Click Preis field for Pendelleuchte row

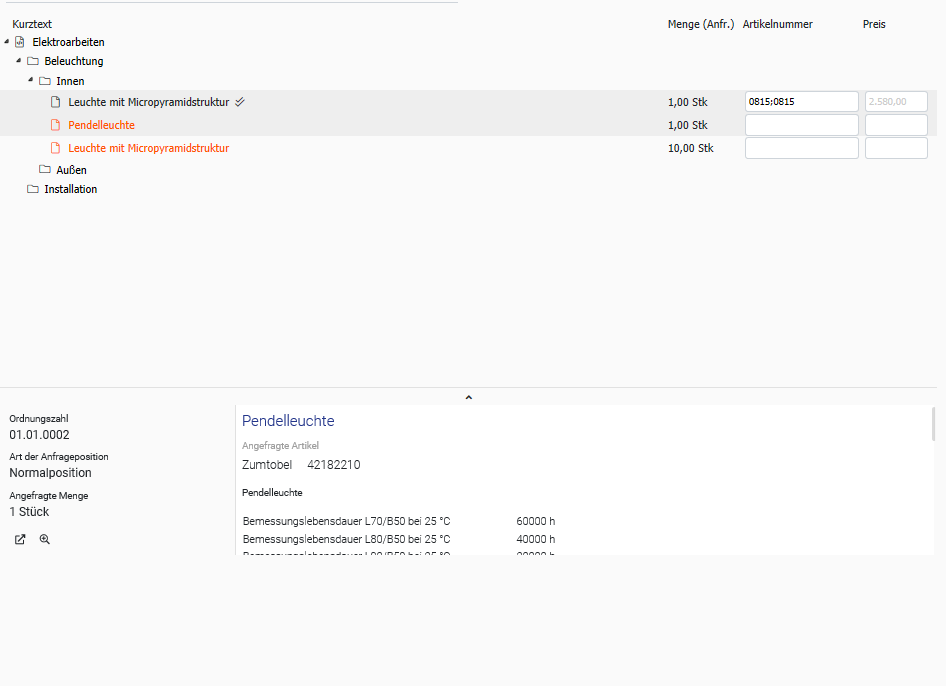(x=895, y=125)
